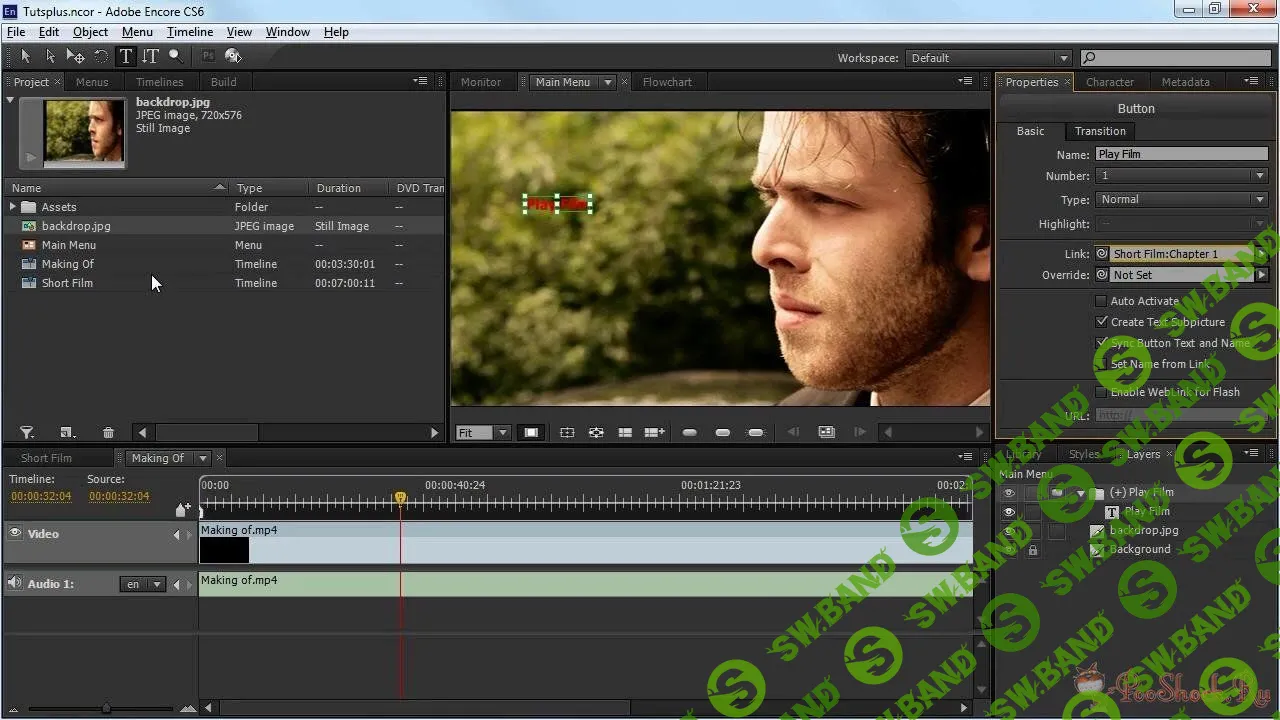Click the delete trash icon in Project panel
The image size is (1280, 720).
pos(108,433)
